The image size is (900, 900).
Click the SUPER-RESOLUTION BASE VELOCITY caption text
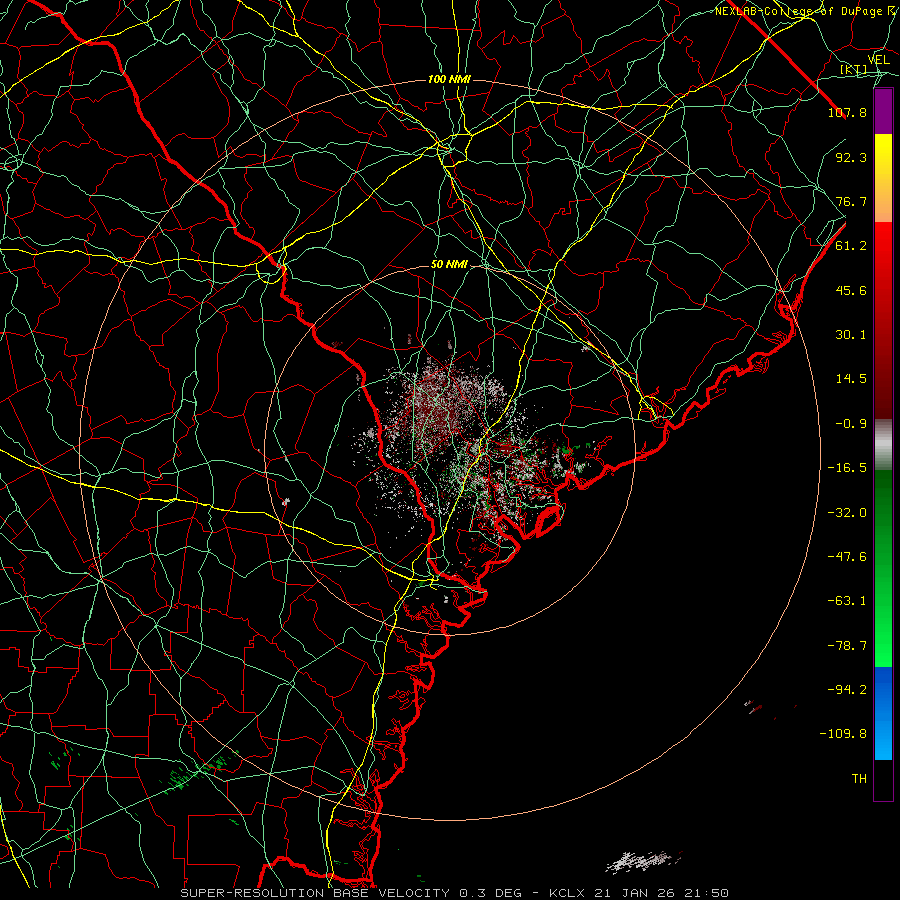pos(315,893)
